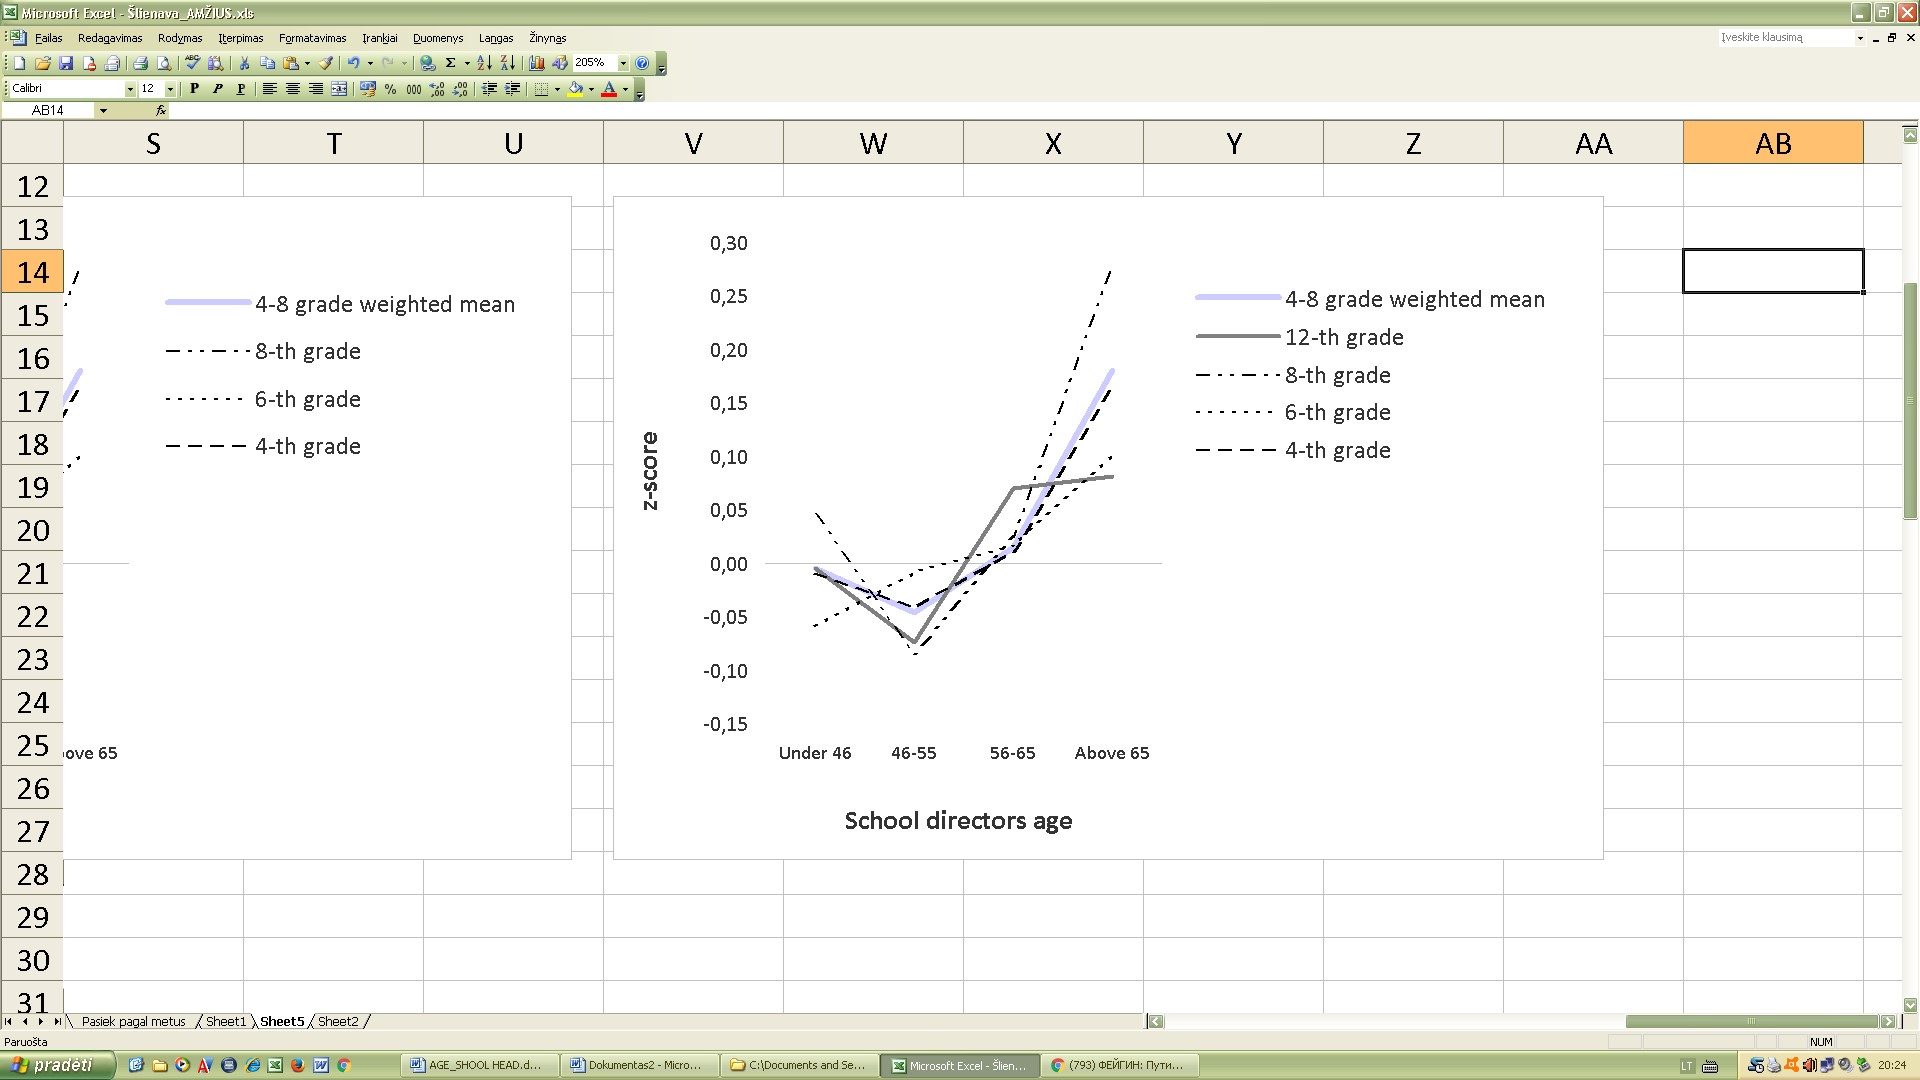Click the Copy icon in toolbar

[268, 63]
